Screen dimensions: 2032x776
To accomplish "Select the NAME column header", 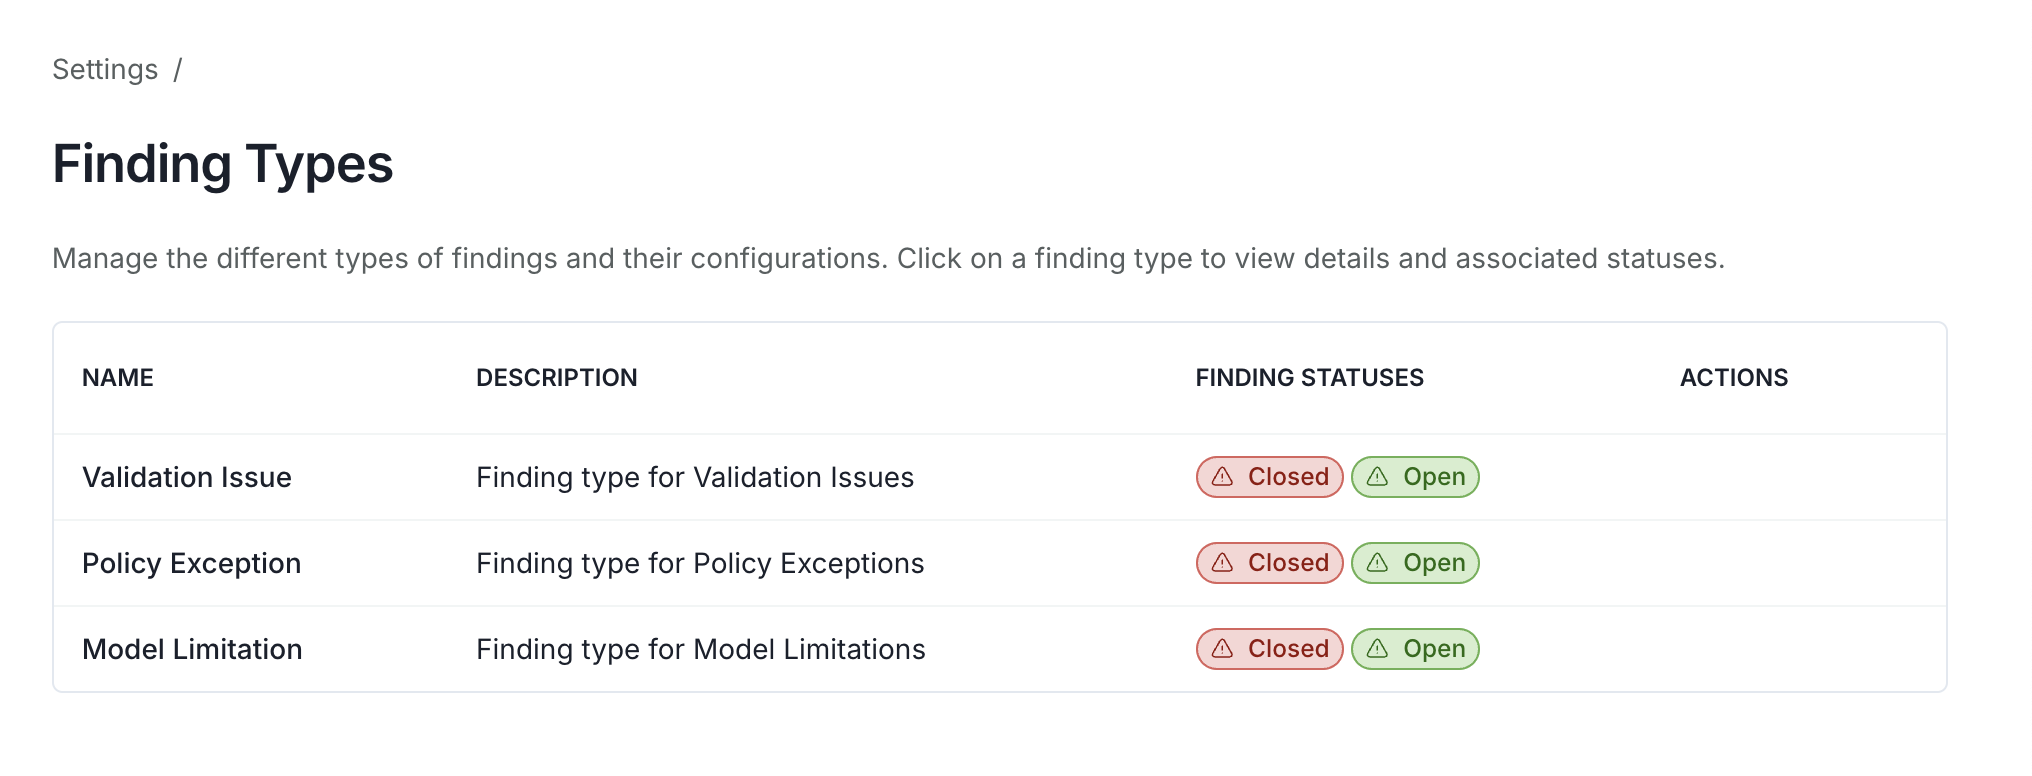I will tap(117, 377).
